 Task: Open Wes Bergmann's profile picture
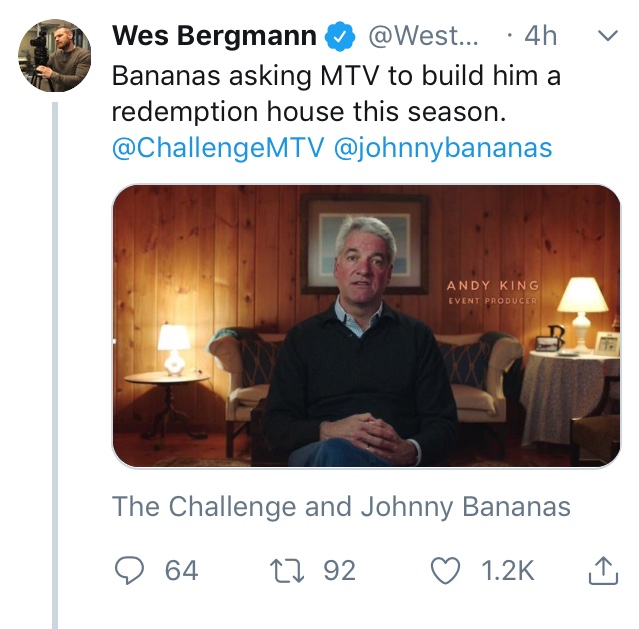(55, 55)
